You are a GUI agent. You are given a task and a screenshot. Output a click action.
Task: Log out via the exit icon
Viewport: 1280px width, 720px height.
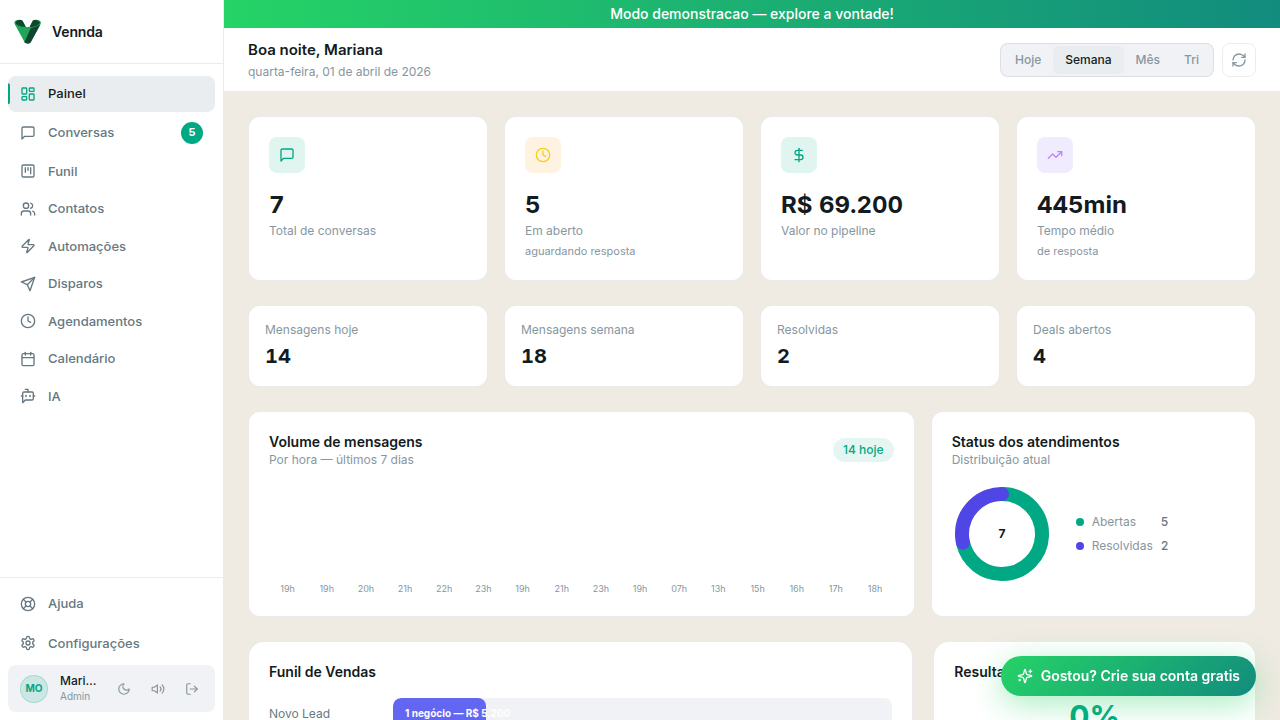coord(192,688)
